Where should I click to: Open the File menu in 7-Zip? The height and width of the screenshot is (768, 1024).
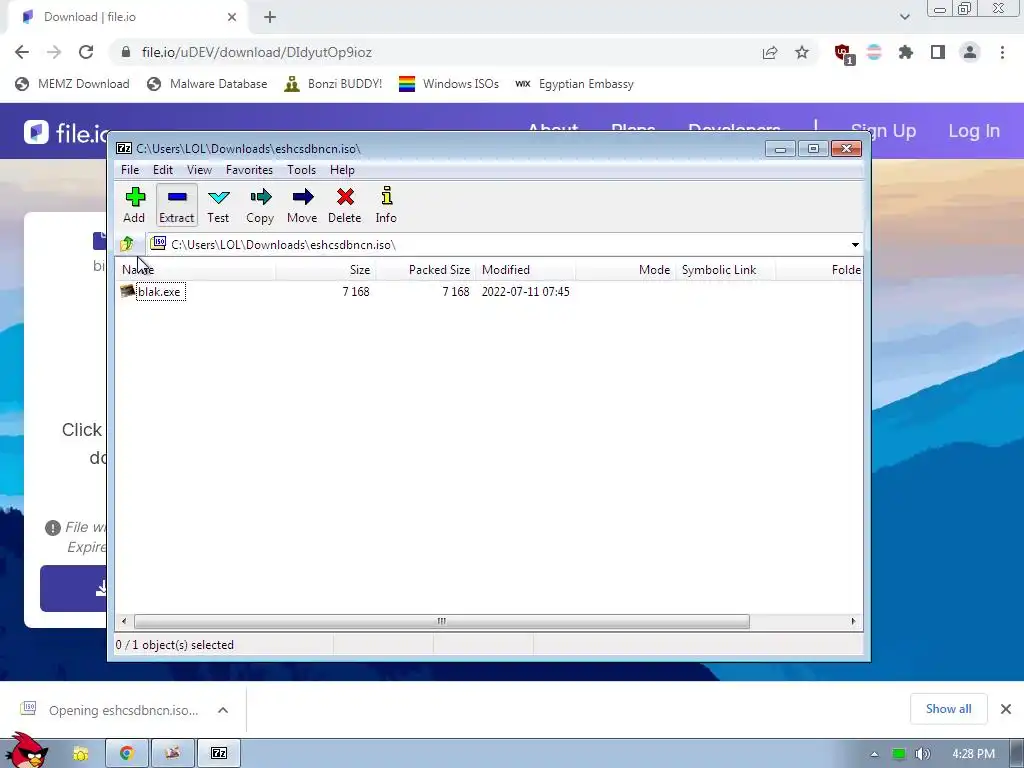click(x=130, y=170)
